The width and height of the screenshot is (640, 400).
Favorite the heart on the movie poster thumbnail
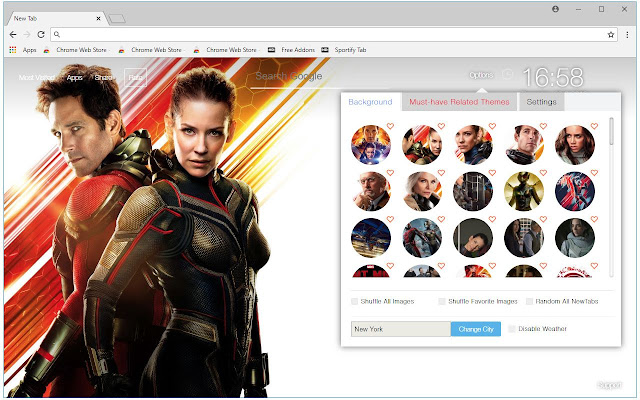tap(390, 126)
